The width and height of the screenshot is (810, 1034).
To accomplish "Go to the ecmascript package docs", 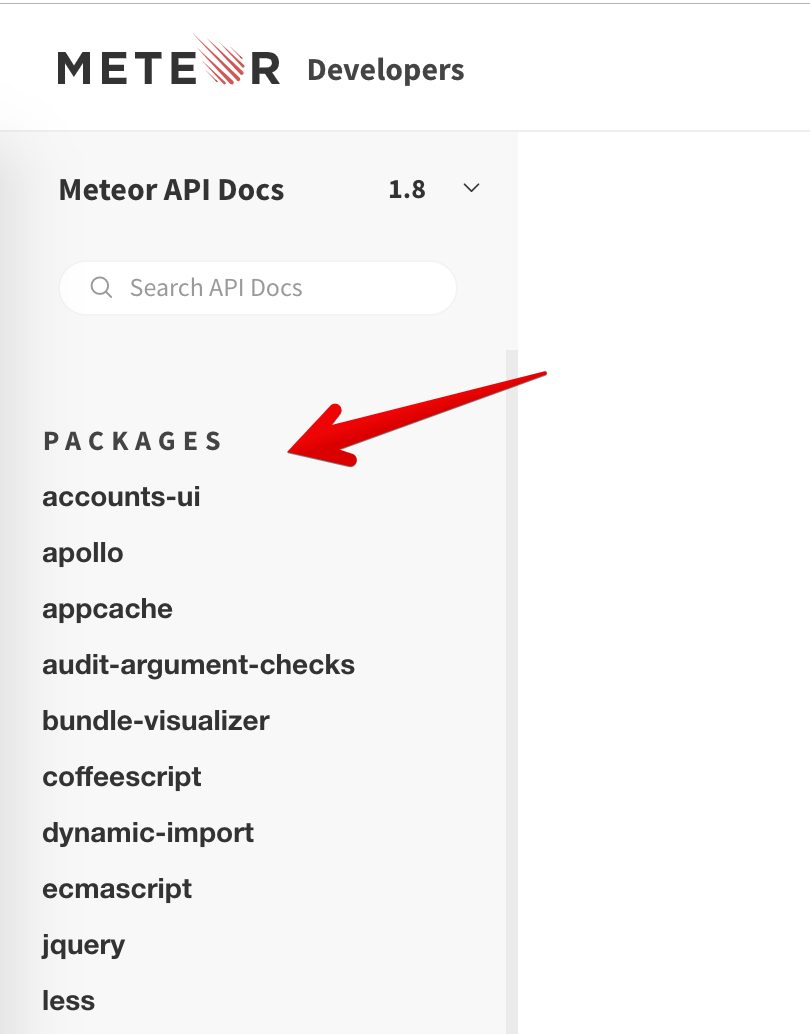I will pyautogui.click(x=117, y=889).
